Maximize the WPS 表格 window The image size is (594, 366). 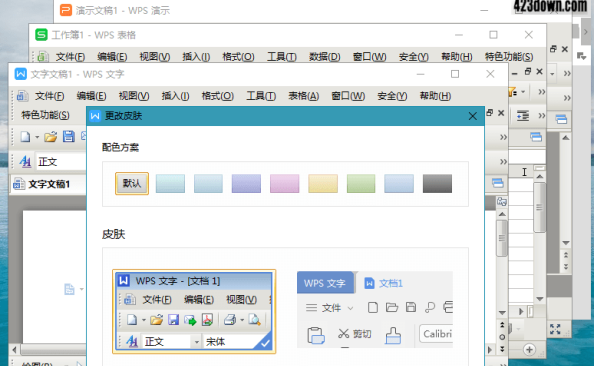pyautogui.click(x=493, y=35)
